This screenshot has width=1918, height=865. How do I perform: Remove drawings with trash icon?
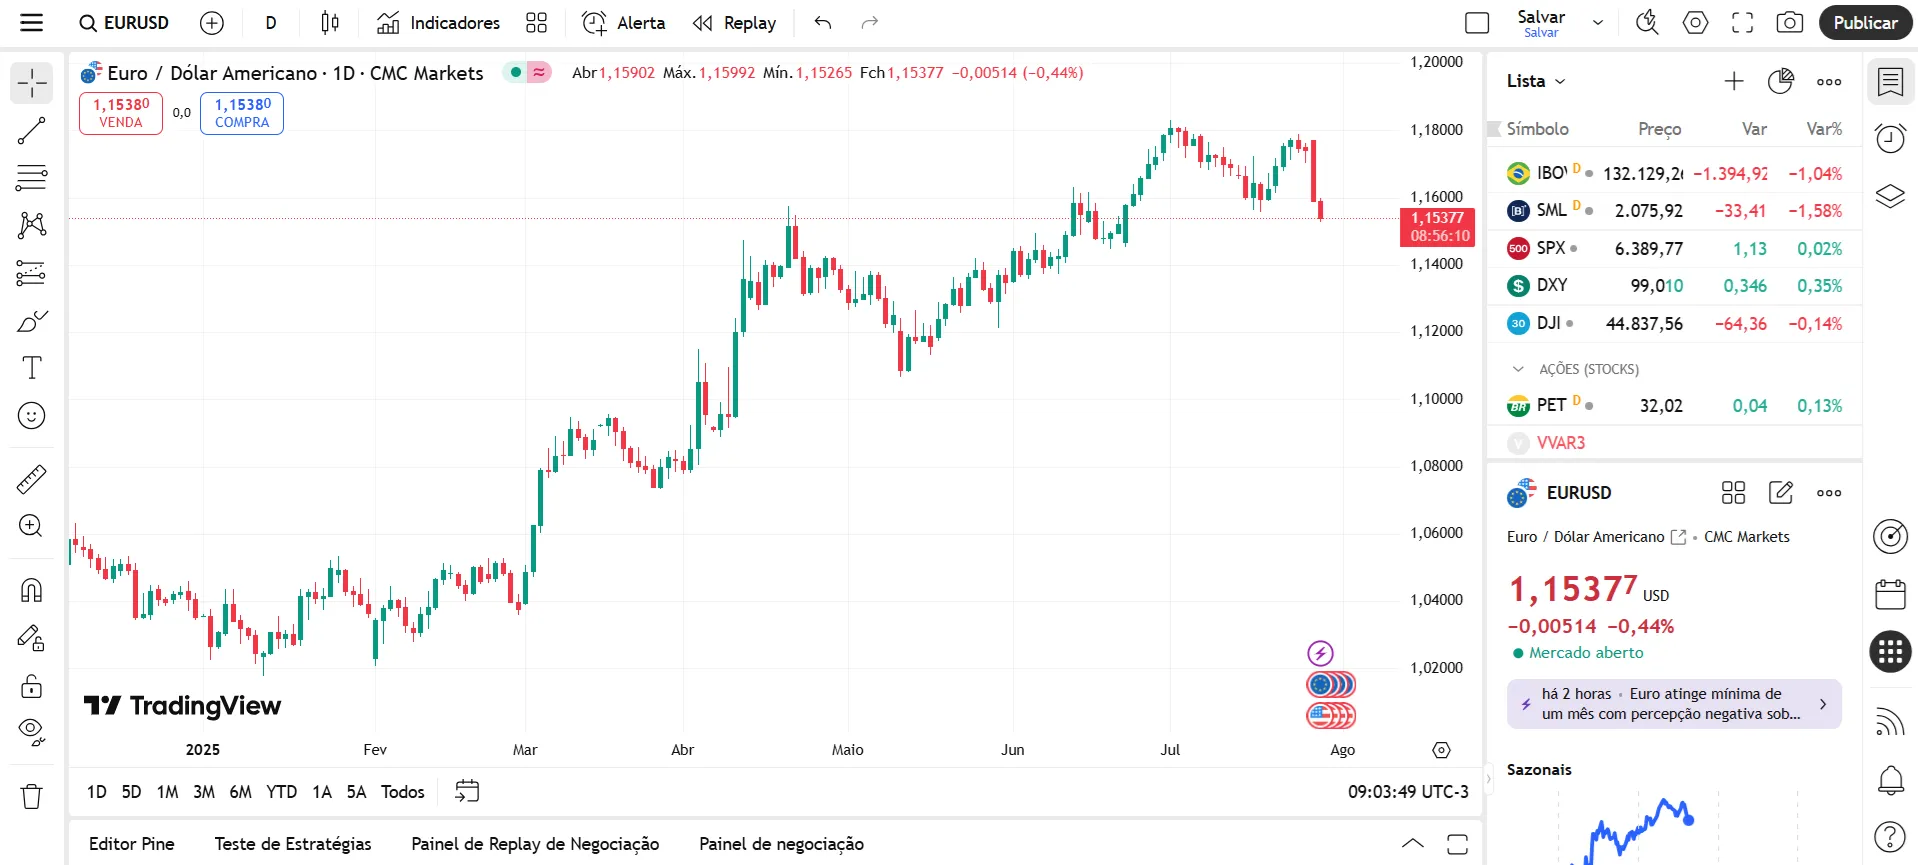point(32,796)
